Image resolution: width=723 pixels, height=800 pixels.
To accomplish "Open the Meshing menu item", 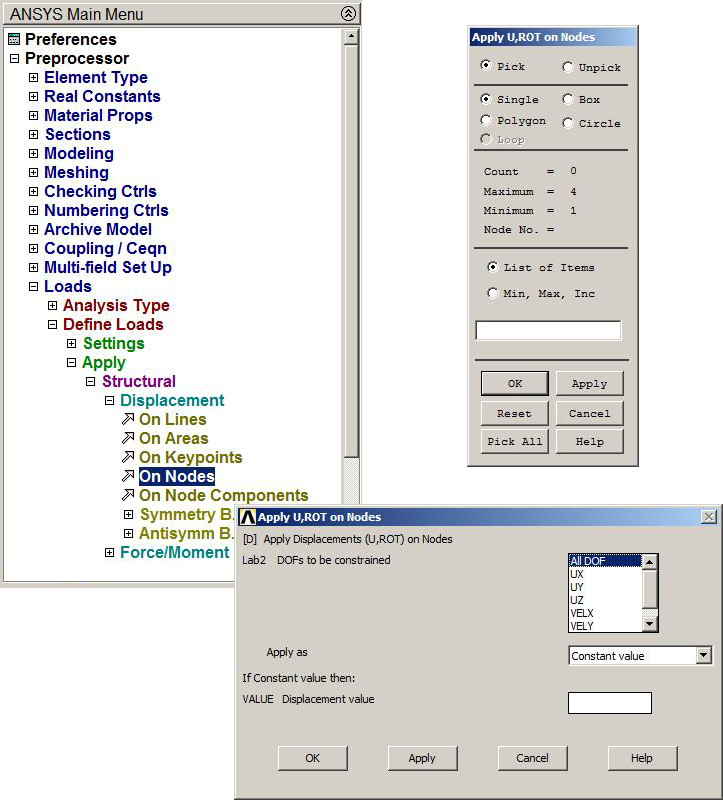I will pyautogui.click(x=76, y=172).
